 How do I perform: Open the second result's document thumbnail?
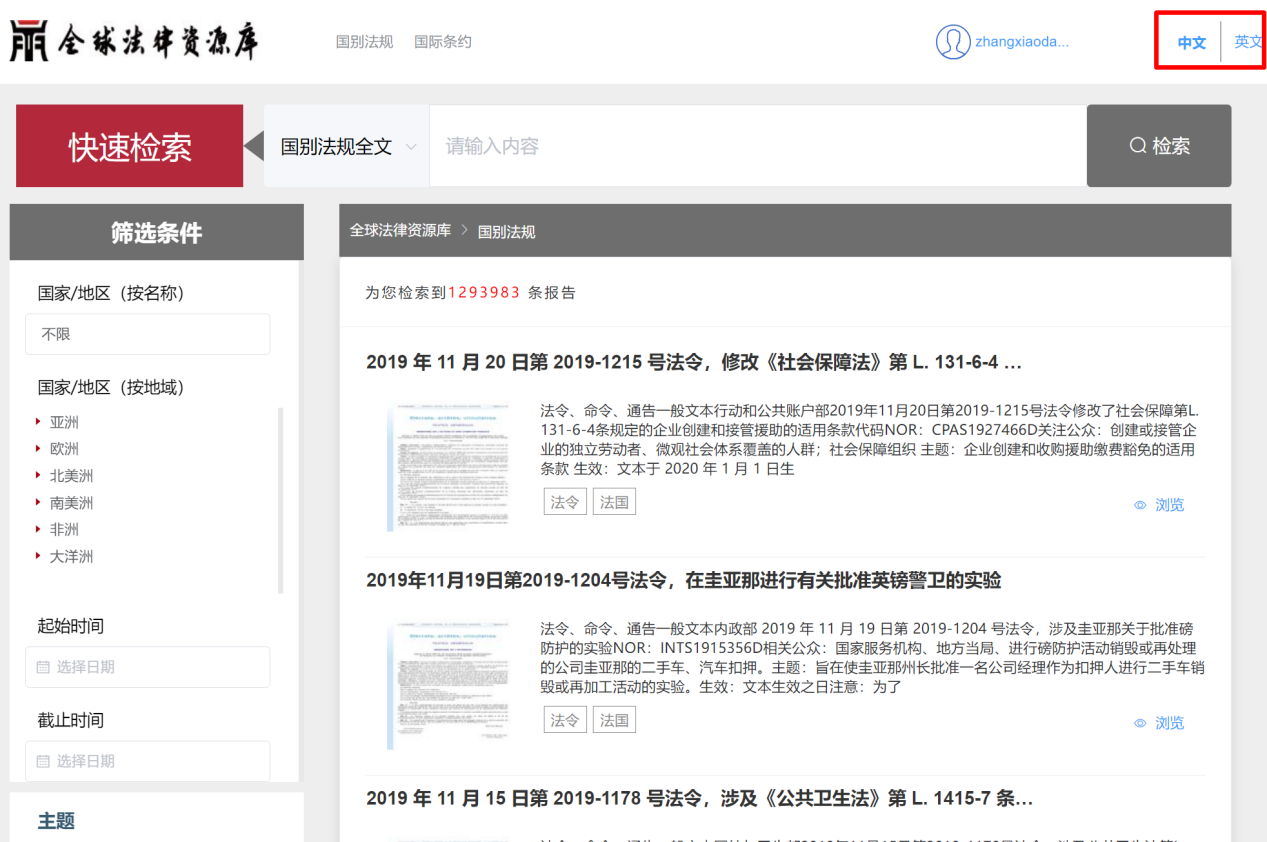tap(448, 685)
